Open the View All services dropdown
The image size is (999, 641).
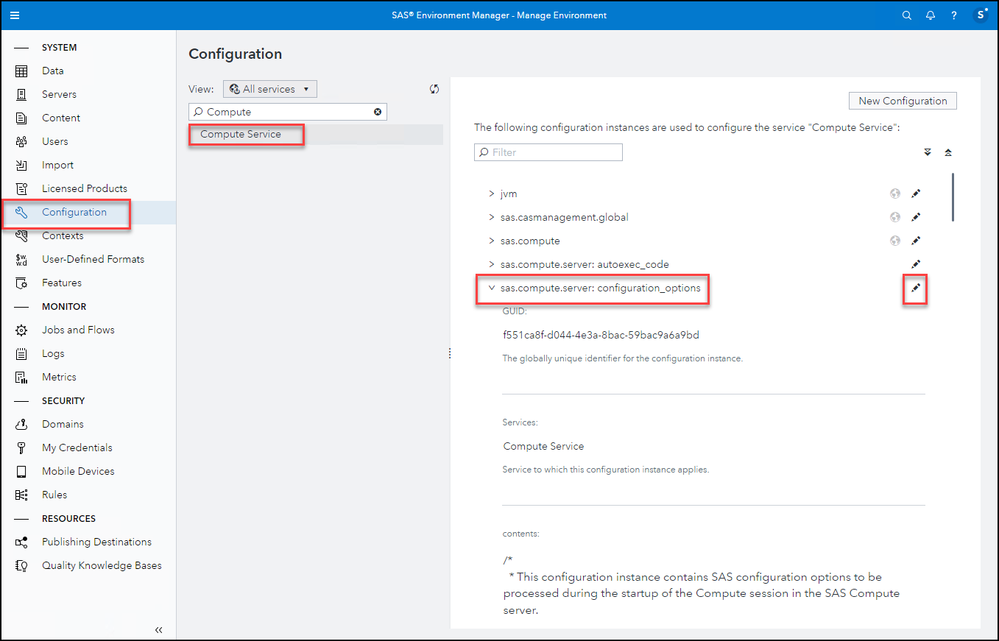[270, 89]
